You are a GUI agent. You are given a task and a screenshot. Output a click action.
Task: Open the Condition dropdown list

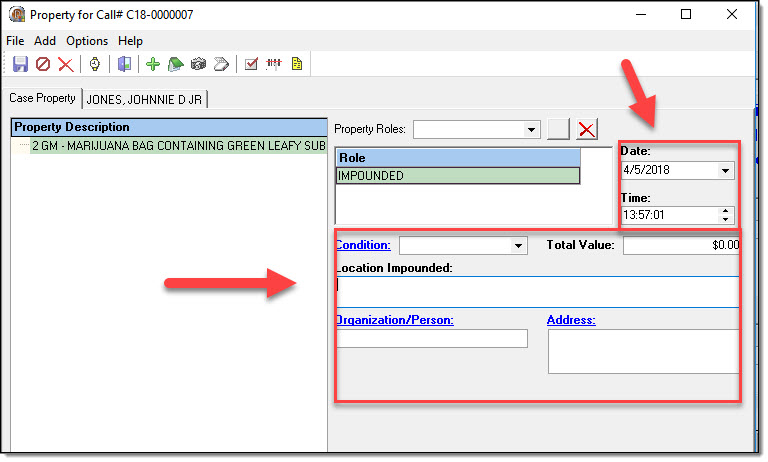[518, 245]
